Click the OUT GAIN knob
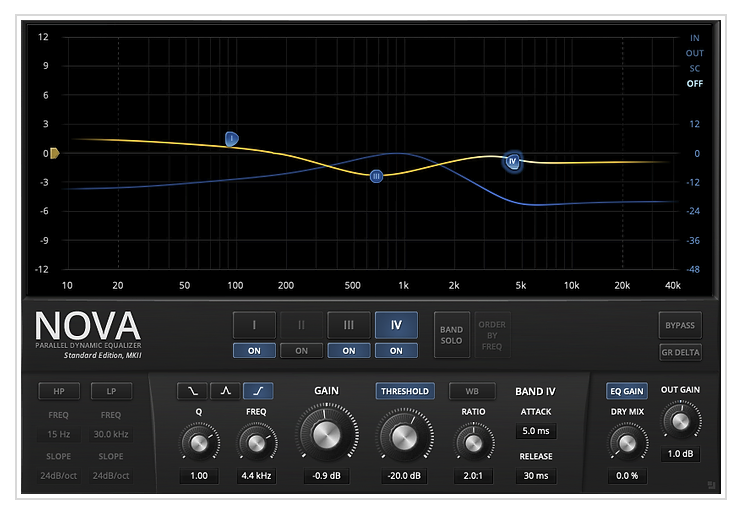This screenshot has height=512, width=730. tap(681, 421)
